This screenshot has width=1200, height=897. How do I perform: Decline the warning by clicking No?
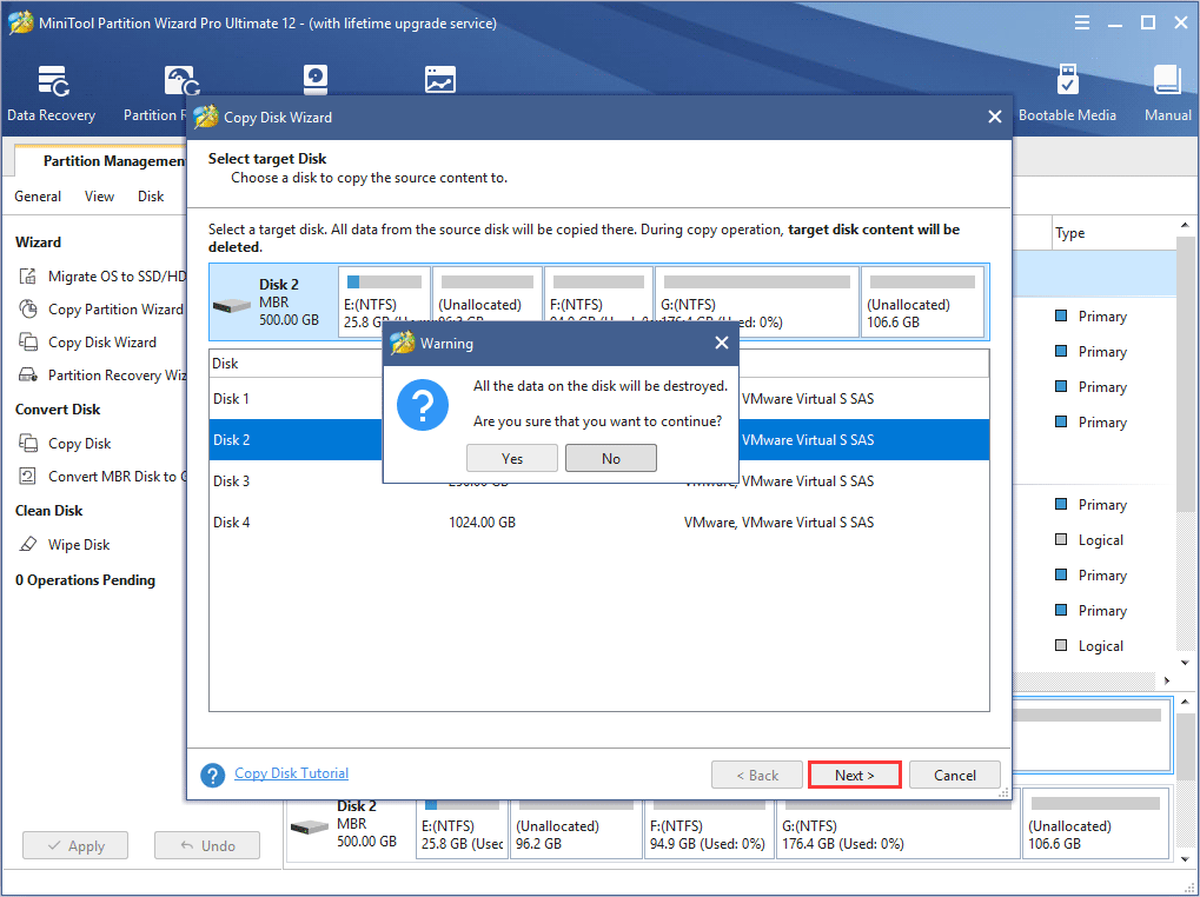(611, 458)
